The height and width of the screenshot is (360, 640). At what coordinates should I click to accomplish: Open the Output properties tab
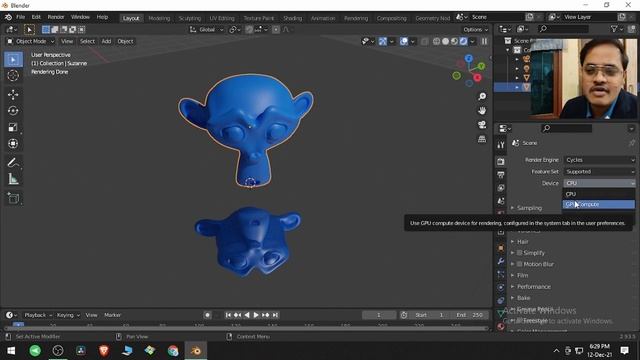501,175
